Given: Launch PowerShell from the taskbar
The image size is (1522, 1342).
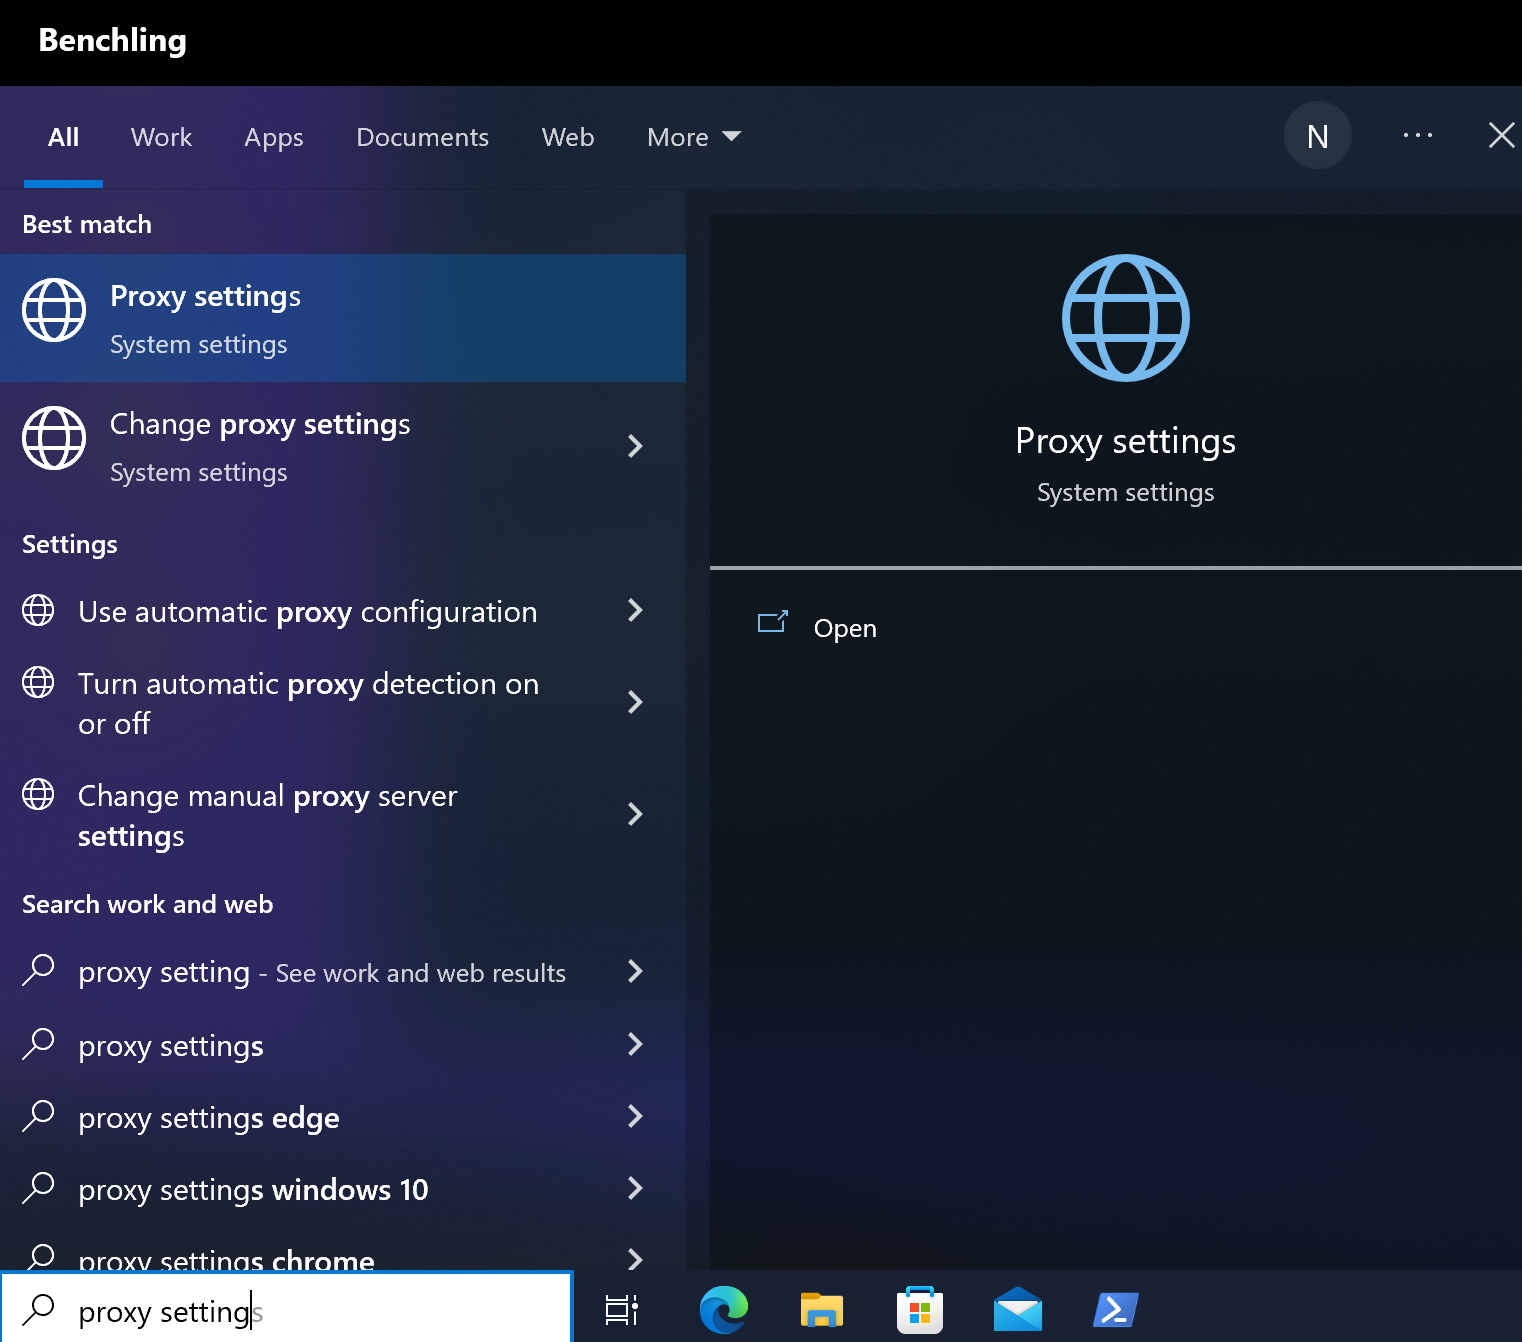Looking at the screenshot, I should click(x=1115, y=1309).
